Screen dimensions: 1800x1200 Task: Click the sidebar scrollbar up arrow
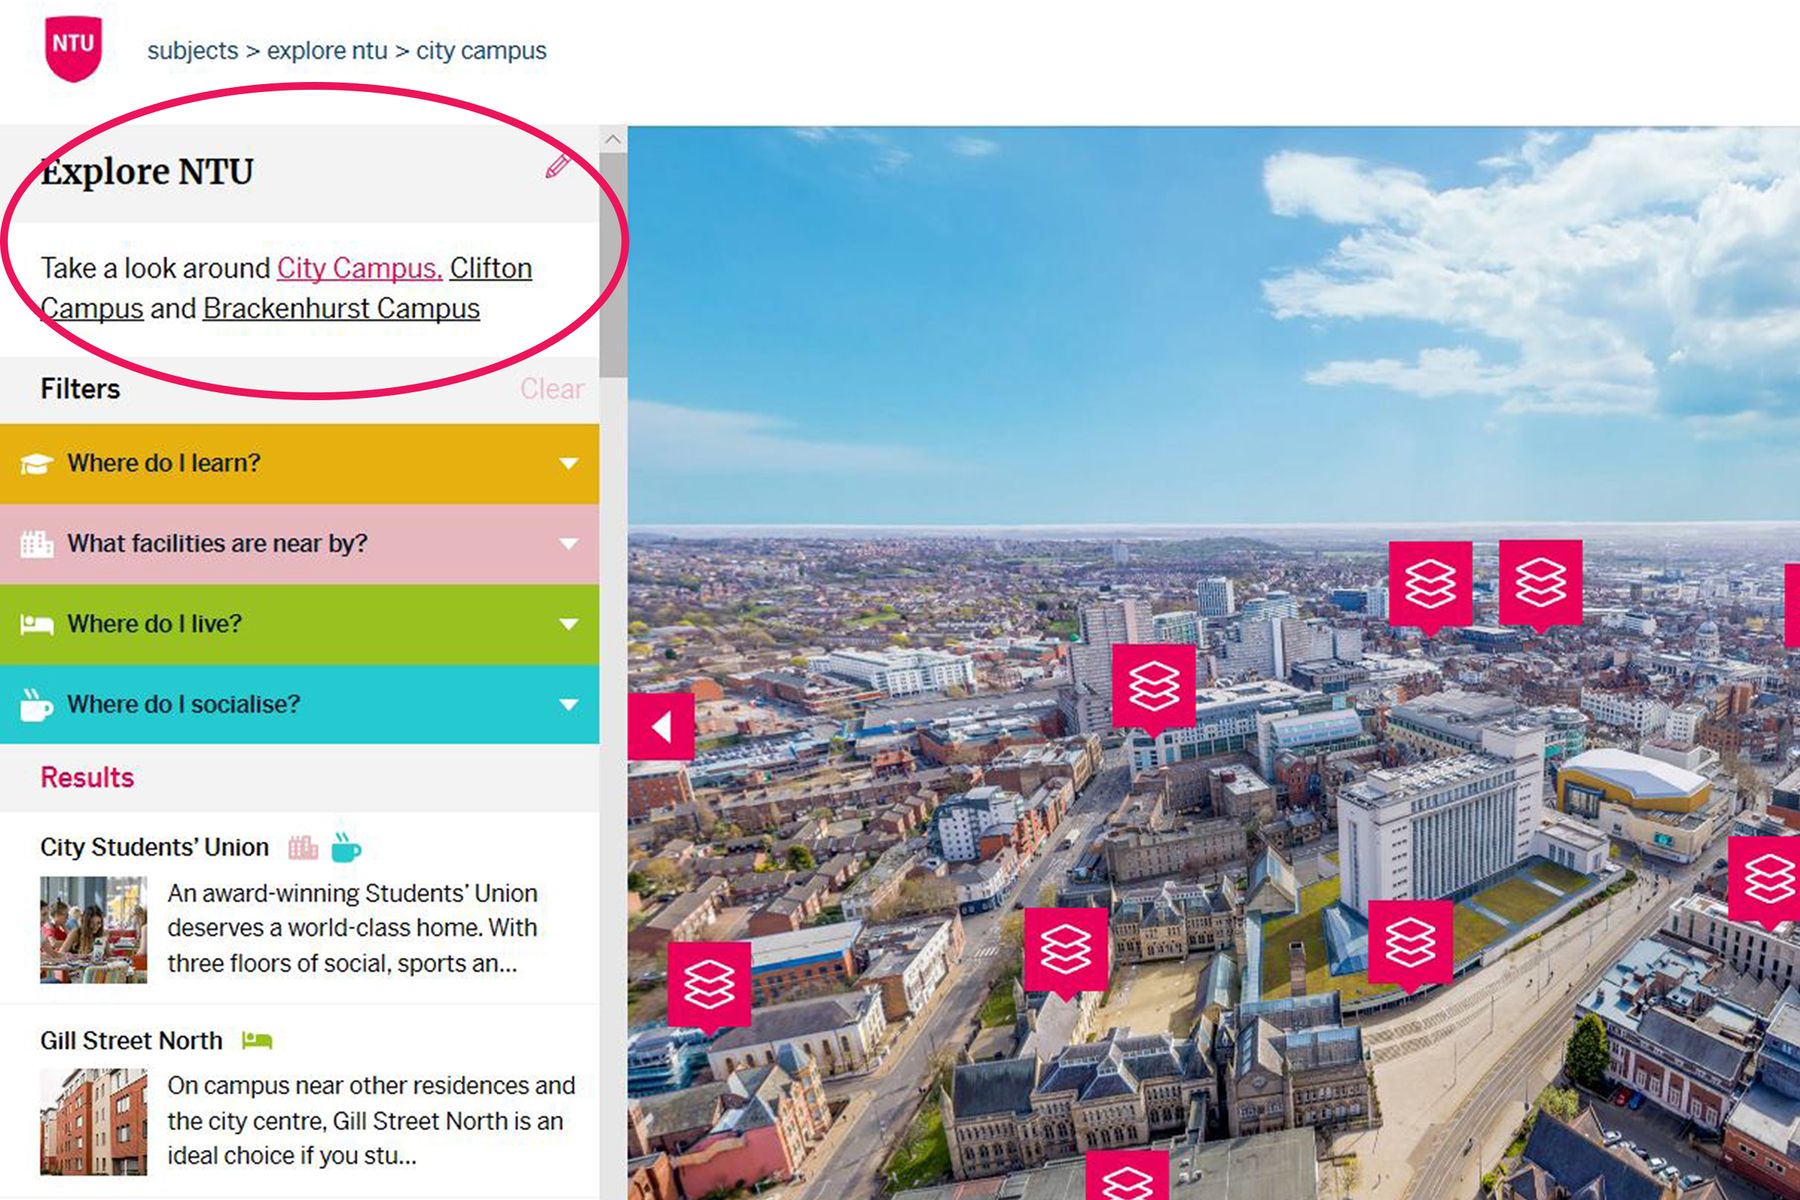pos(613,139)
